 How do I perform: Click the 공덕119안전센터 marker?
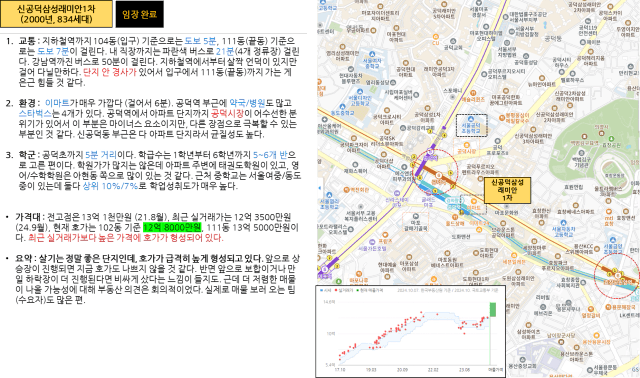tap(588, 21)
